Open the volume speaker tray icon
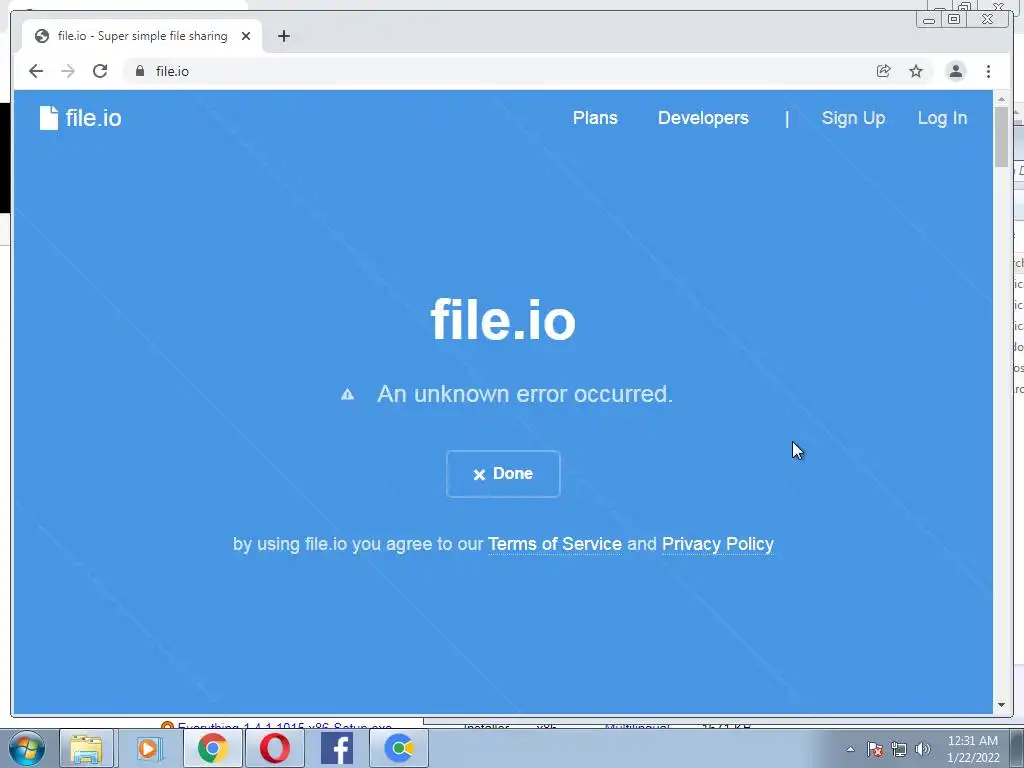This screenshot has width=1024, height=768. tap(922, 749)
